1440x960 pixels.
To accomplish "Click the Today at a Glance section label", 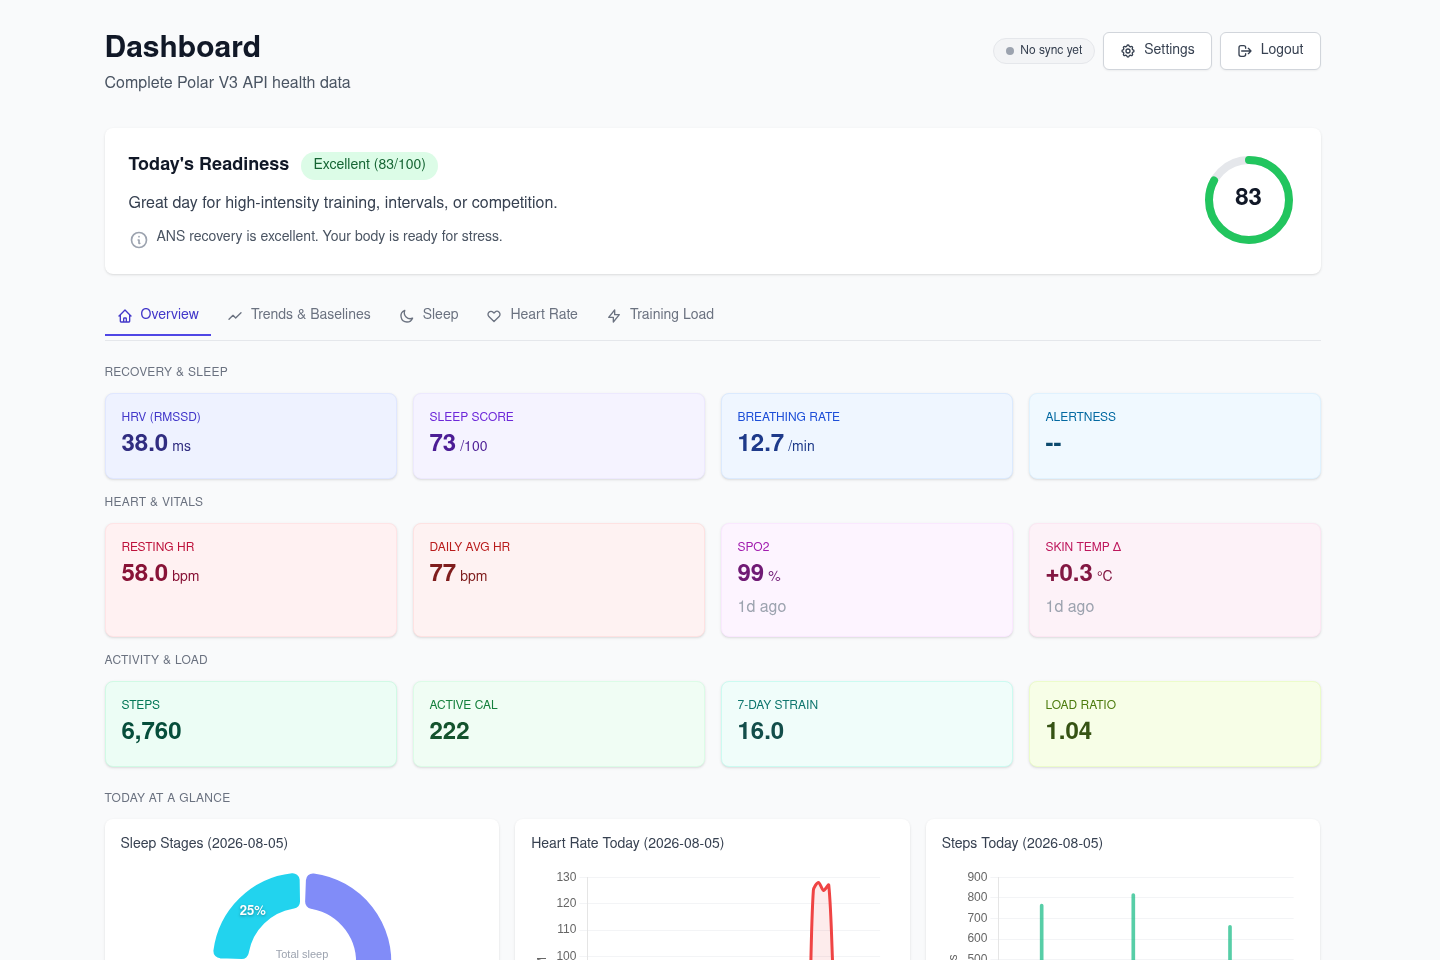I will (x=168, y=798).
